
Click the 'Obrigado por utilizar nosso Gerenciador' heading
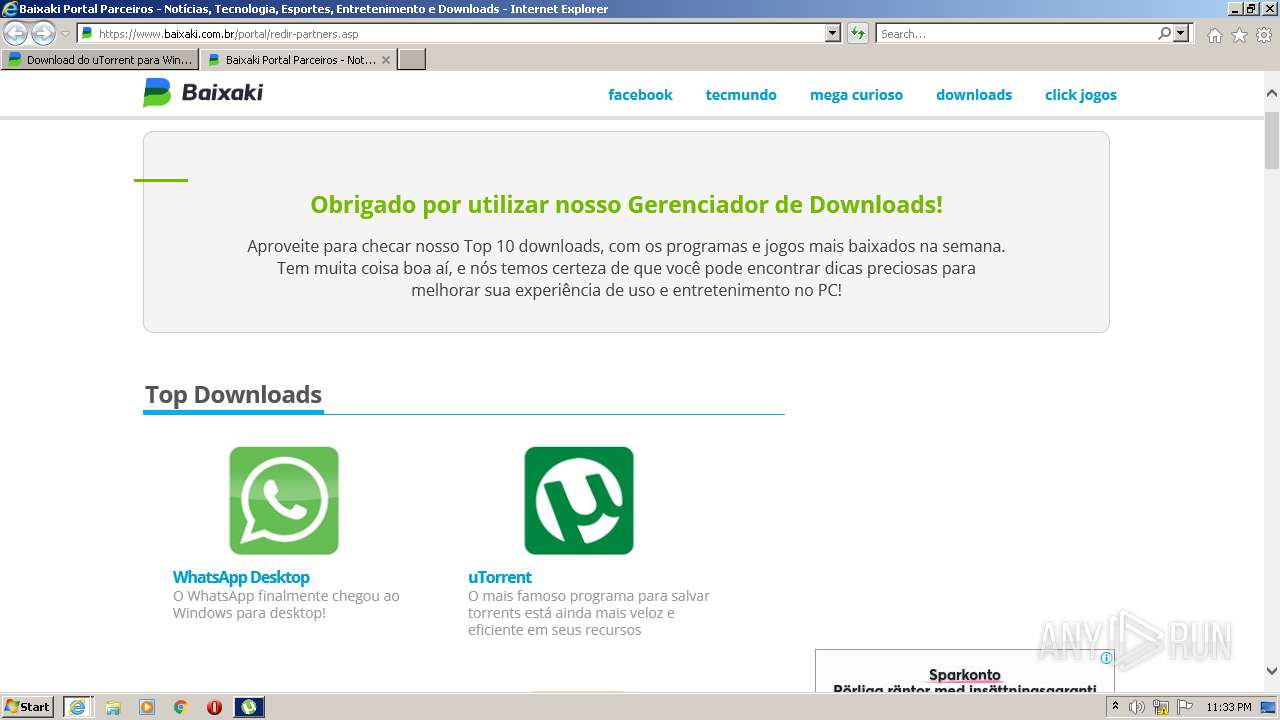click(626, 205)
